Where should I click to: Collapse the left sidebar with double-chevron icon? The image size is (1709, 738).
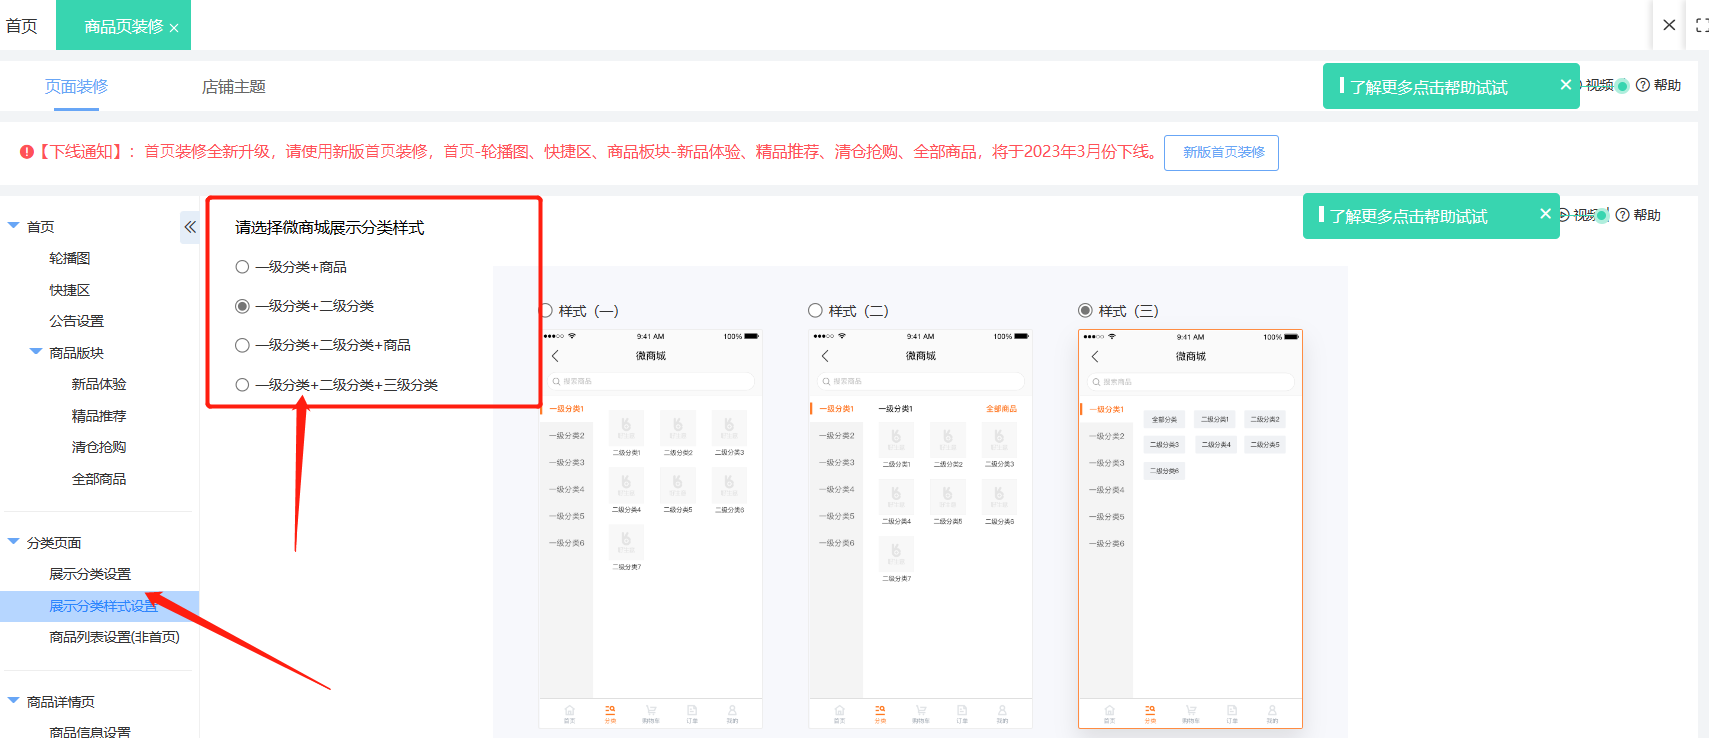point(190,227)
